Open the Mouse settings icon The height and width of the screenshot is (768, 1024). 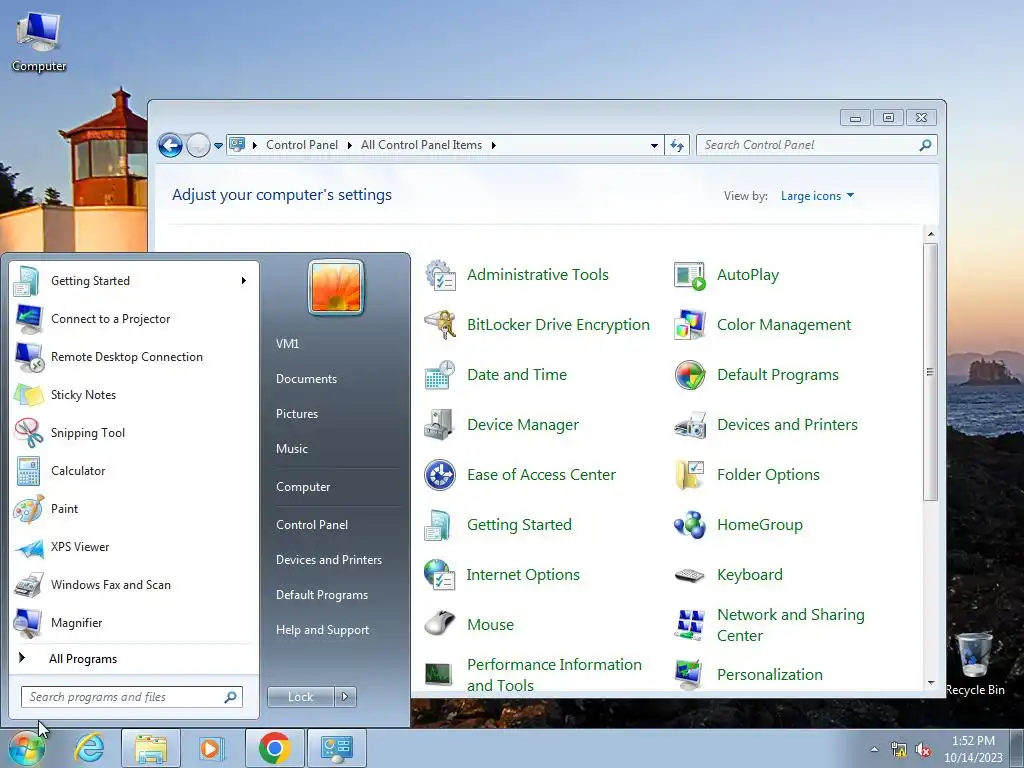[441, 624]
